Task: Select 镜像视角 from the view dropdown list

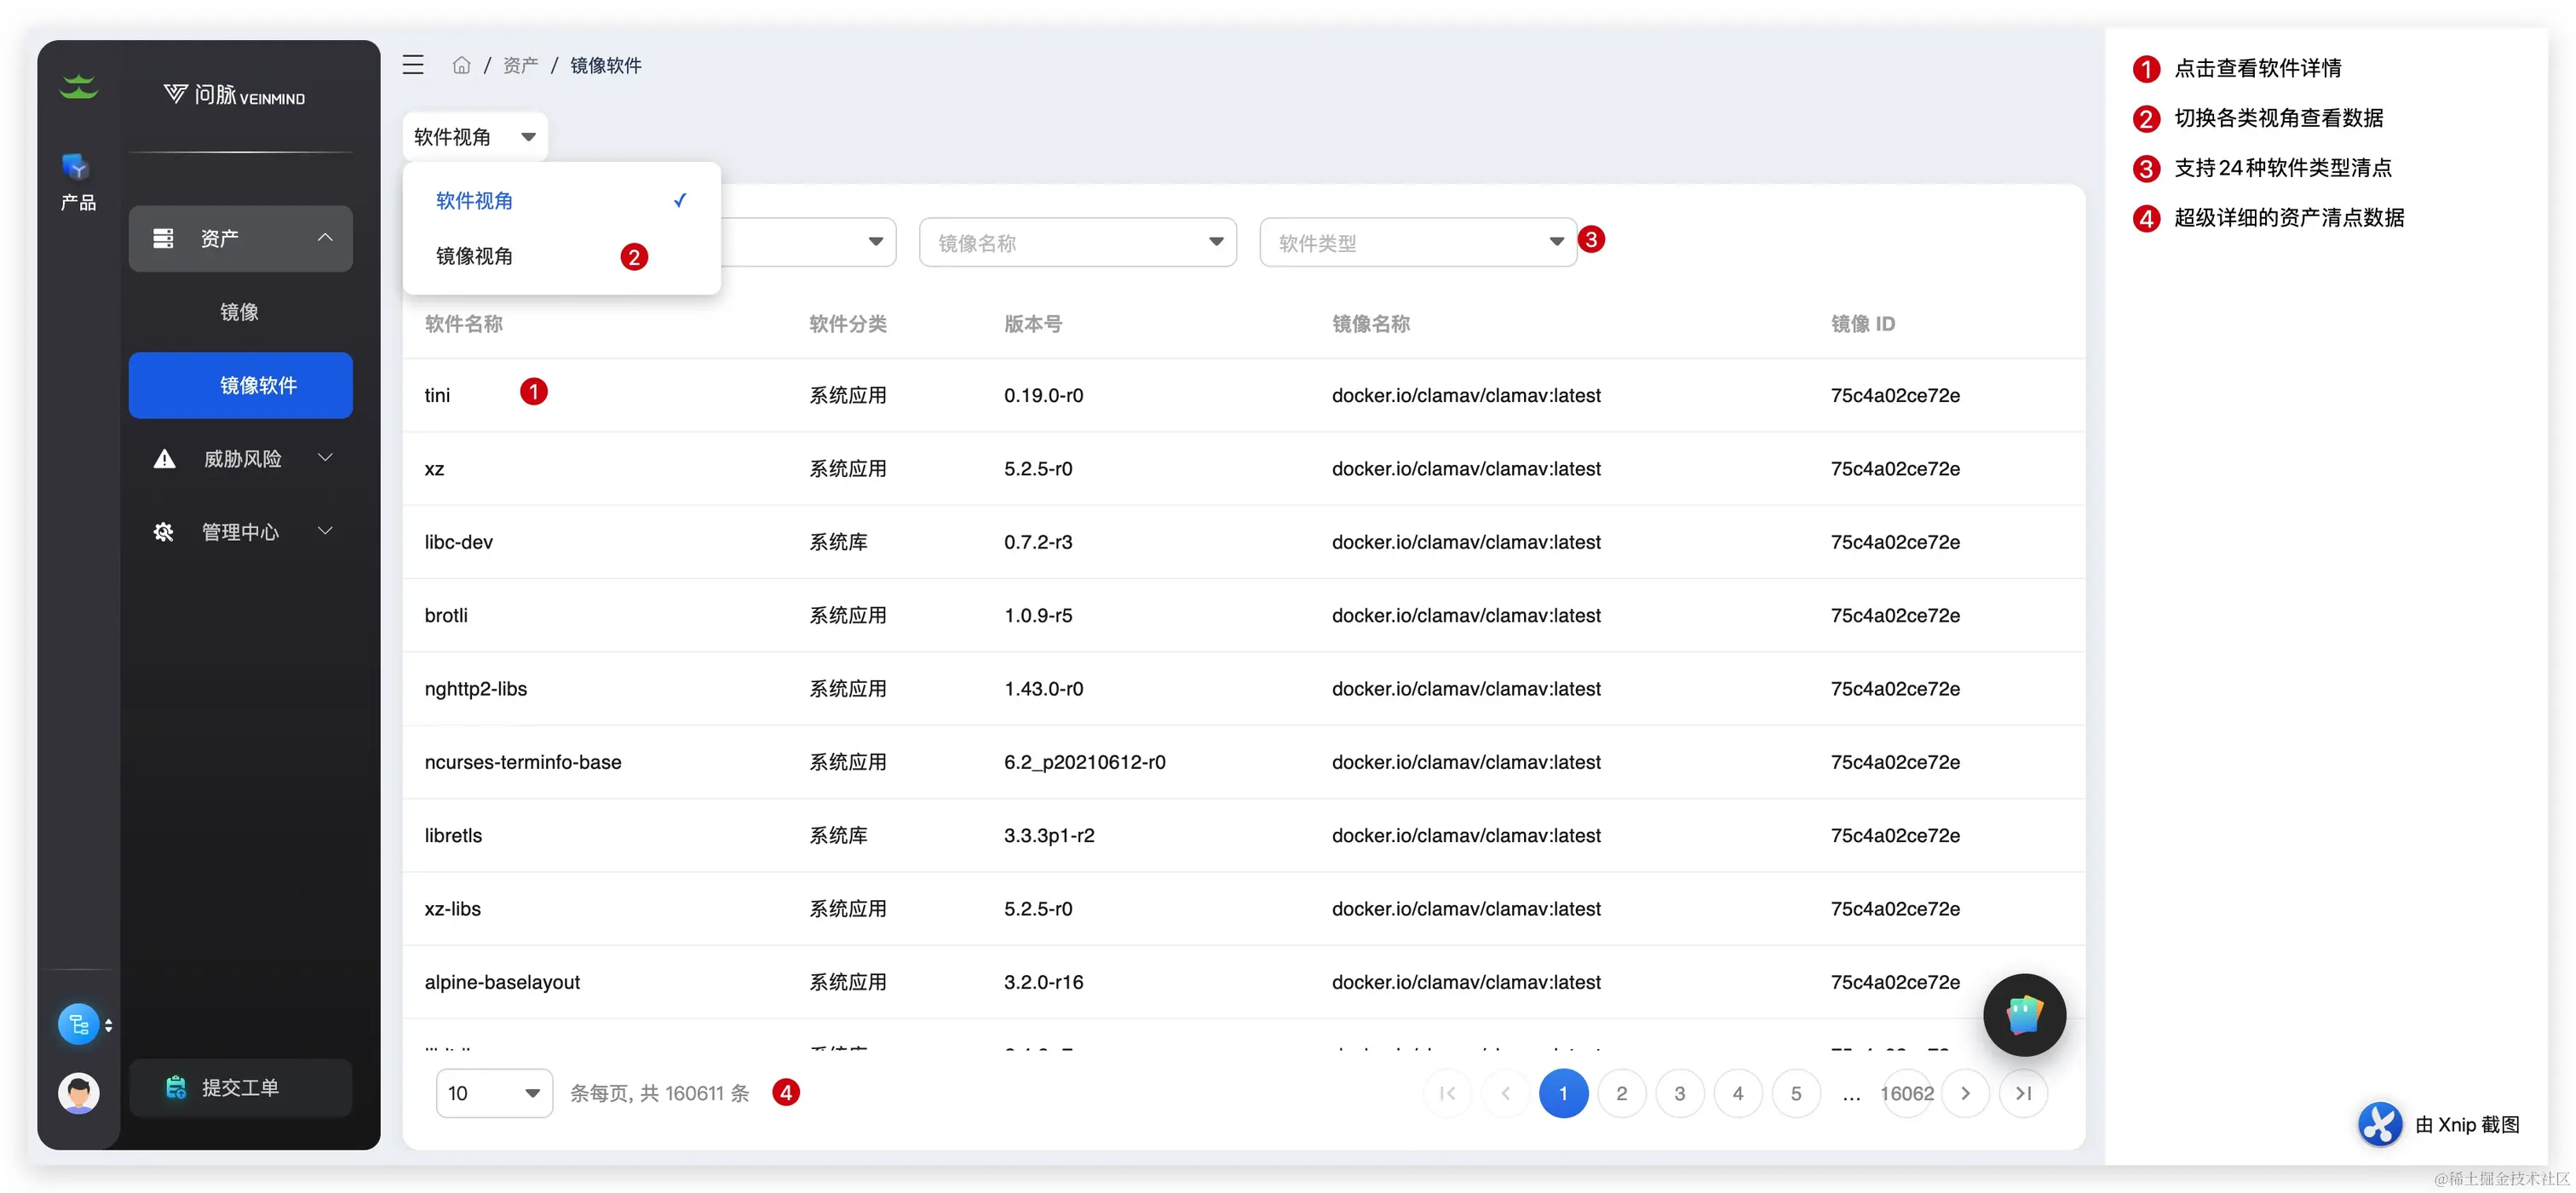Action: 476,256
